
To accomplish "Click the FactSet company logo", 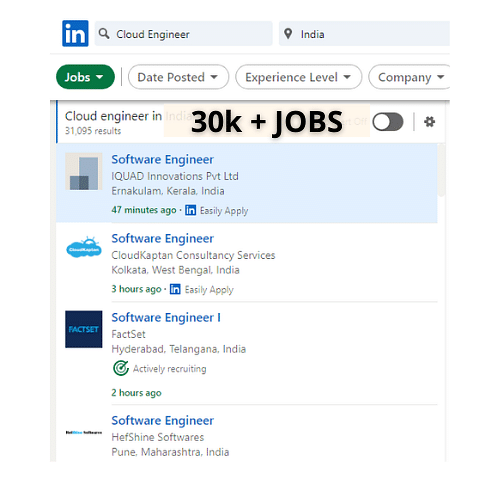I will pyautogui.click(x=84, y=329).
